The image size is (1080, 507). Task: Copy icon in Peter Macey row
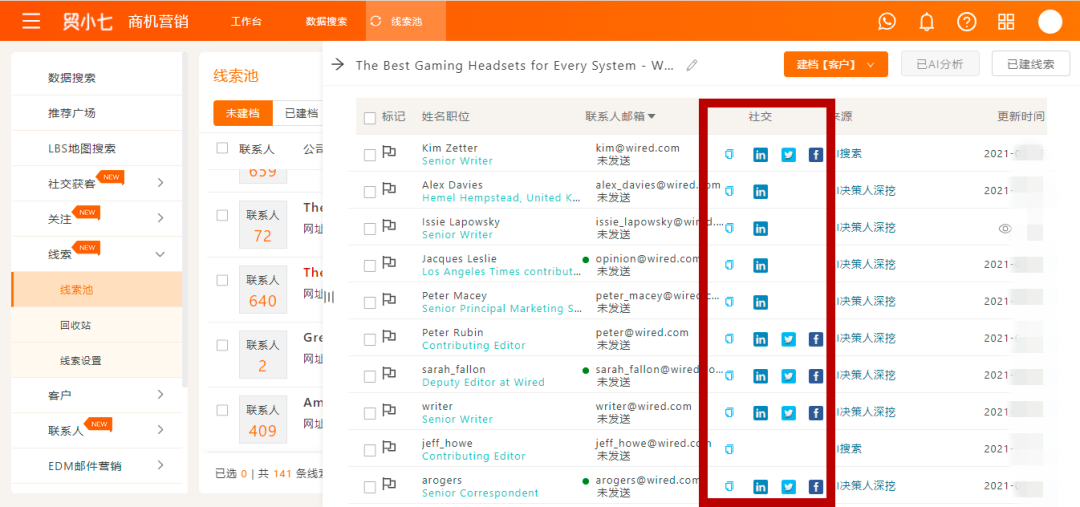pos(729,302)
